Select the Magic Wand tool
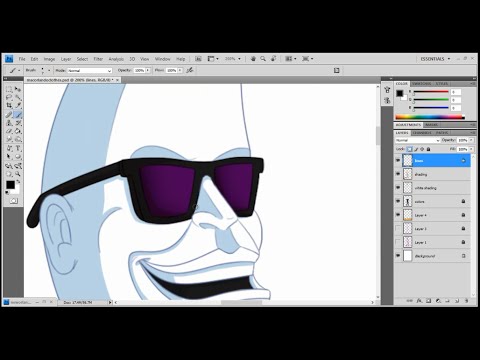This screenshot has height=360, width=480. pyautogui.click(x=18, y=97)
